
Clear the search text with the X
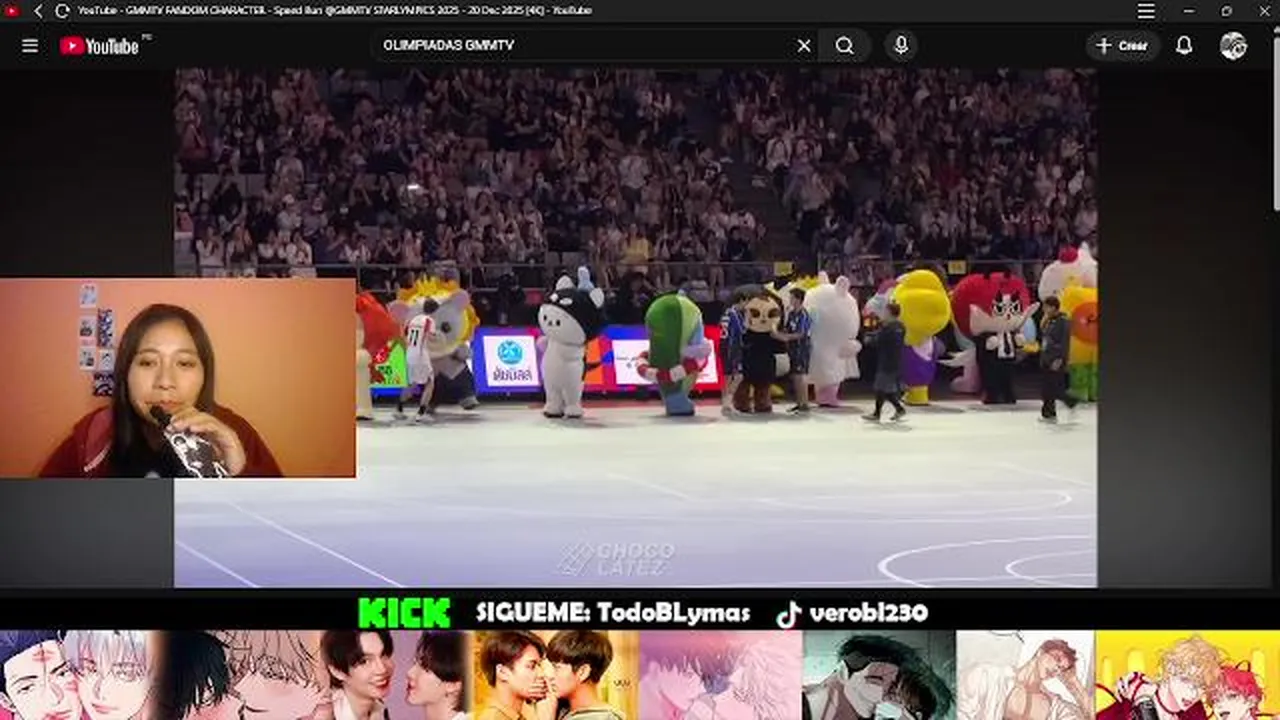(x=804, y=46)
